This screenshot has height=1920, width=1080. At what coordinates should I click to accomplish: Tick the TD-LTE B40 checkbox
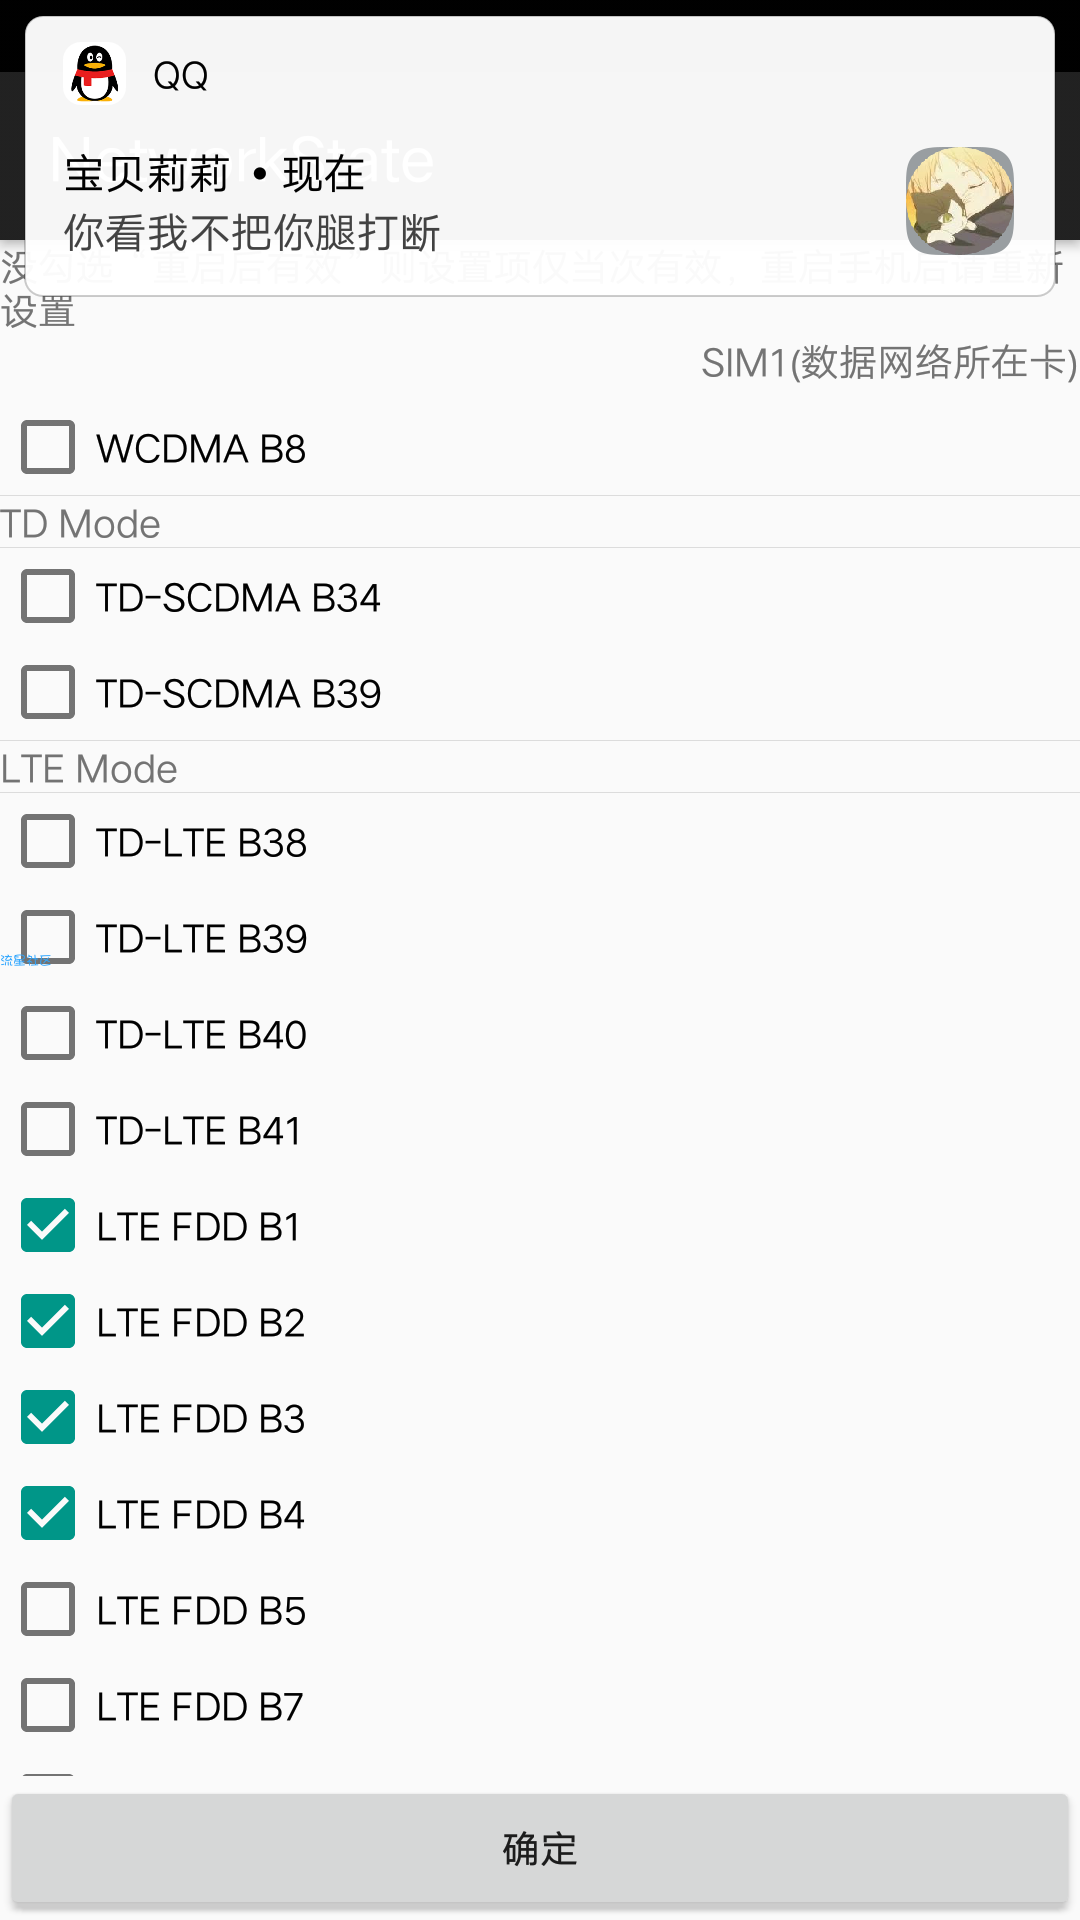(48, 1033)
